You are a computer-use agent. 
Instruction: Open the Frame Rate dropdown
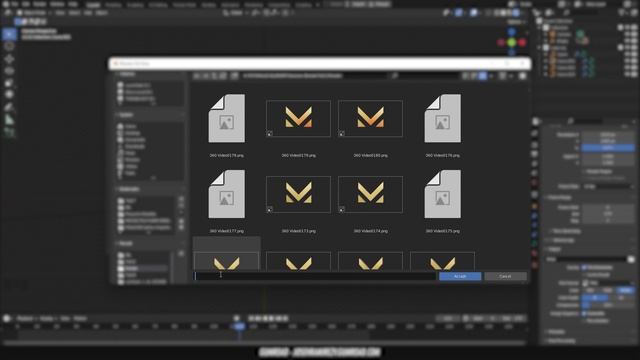(x=608, y=186)
